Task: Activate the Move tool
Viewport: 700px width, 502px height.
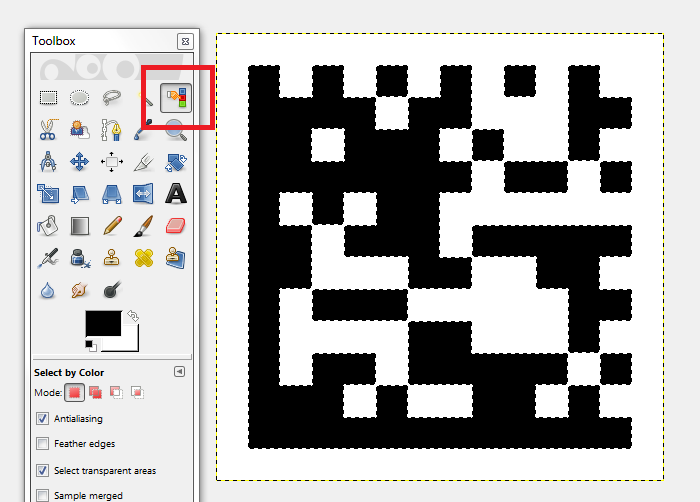Action: coord(79,162)
